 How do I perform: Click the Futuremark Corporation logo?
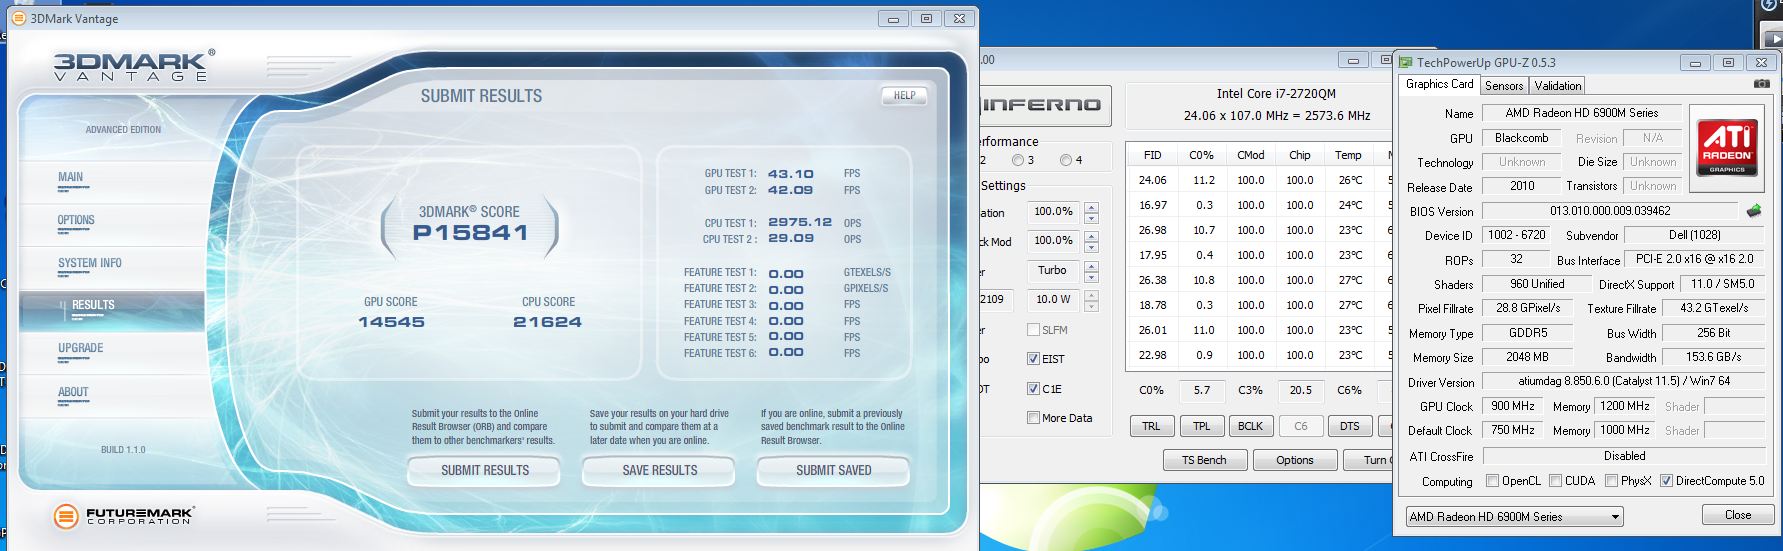pyautogui.click(x=123, y=516)
